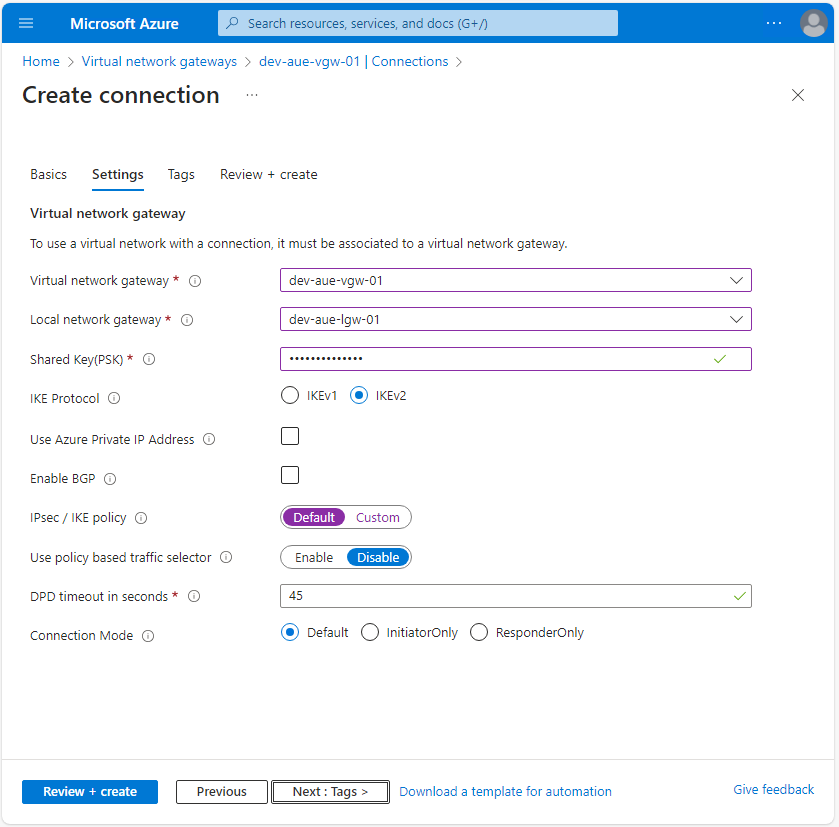The width and height of the screenshot is (839, 827).
Task: Click the Download a template for automation link
Action: point(505,791)
